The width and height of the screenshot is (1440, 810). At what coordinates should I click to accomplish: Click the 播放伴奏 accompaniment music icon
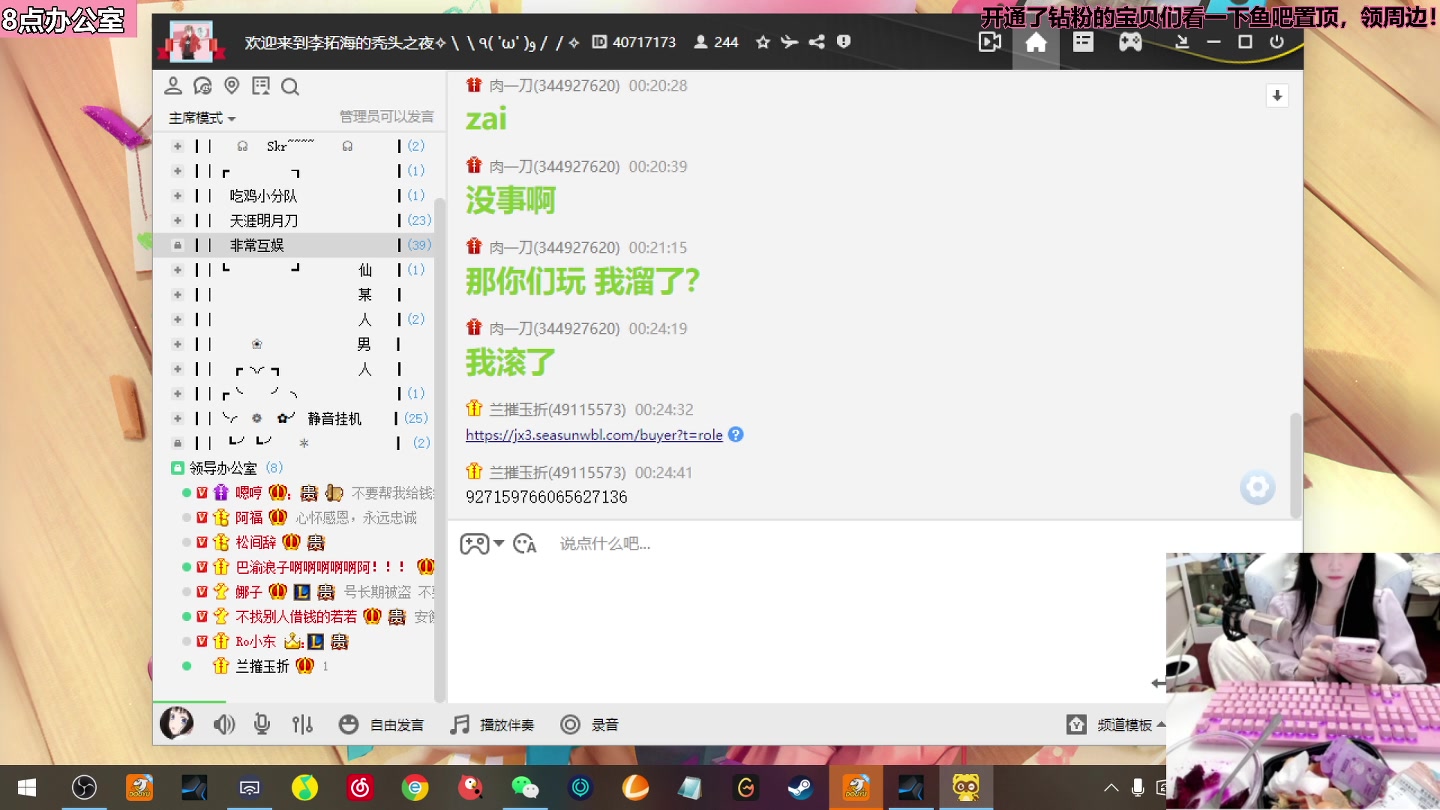[459, 724]
